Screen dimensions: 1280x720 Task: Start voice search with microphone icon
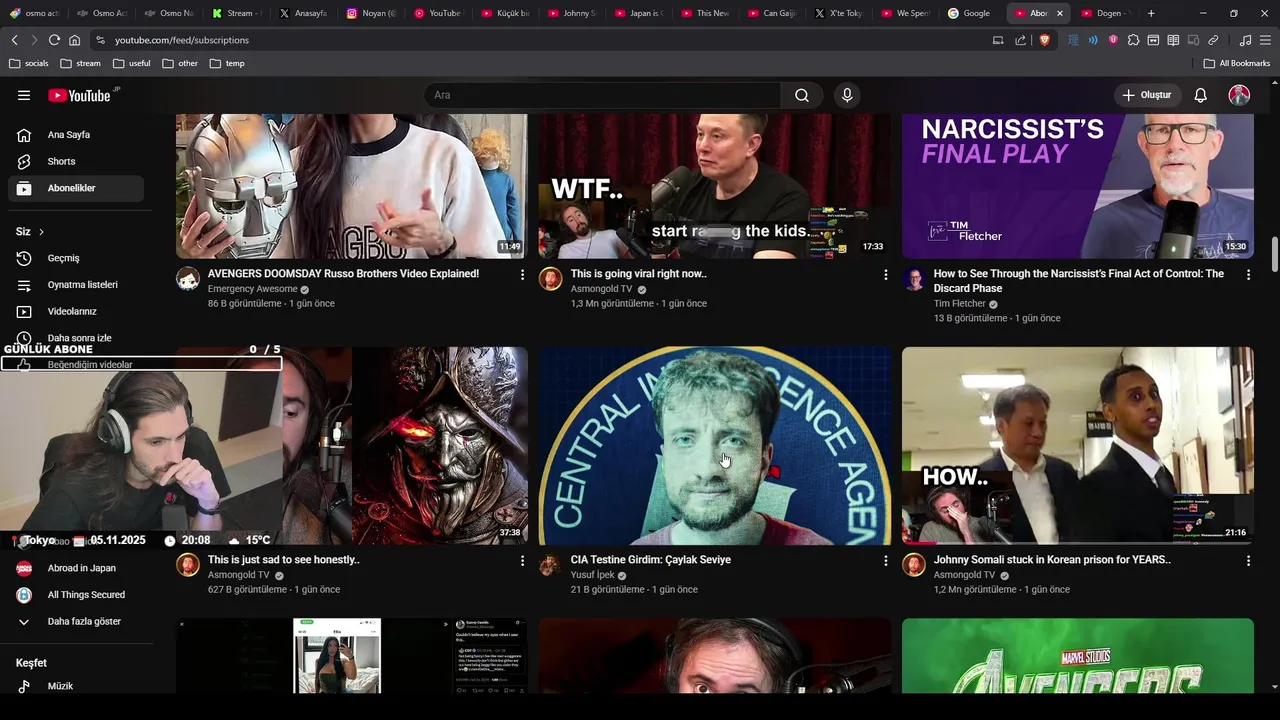[x=847, y=95]
